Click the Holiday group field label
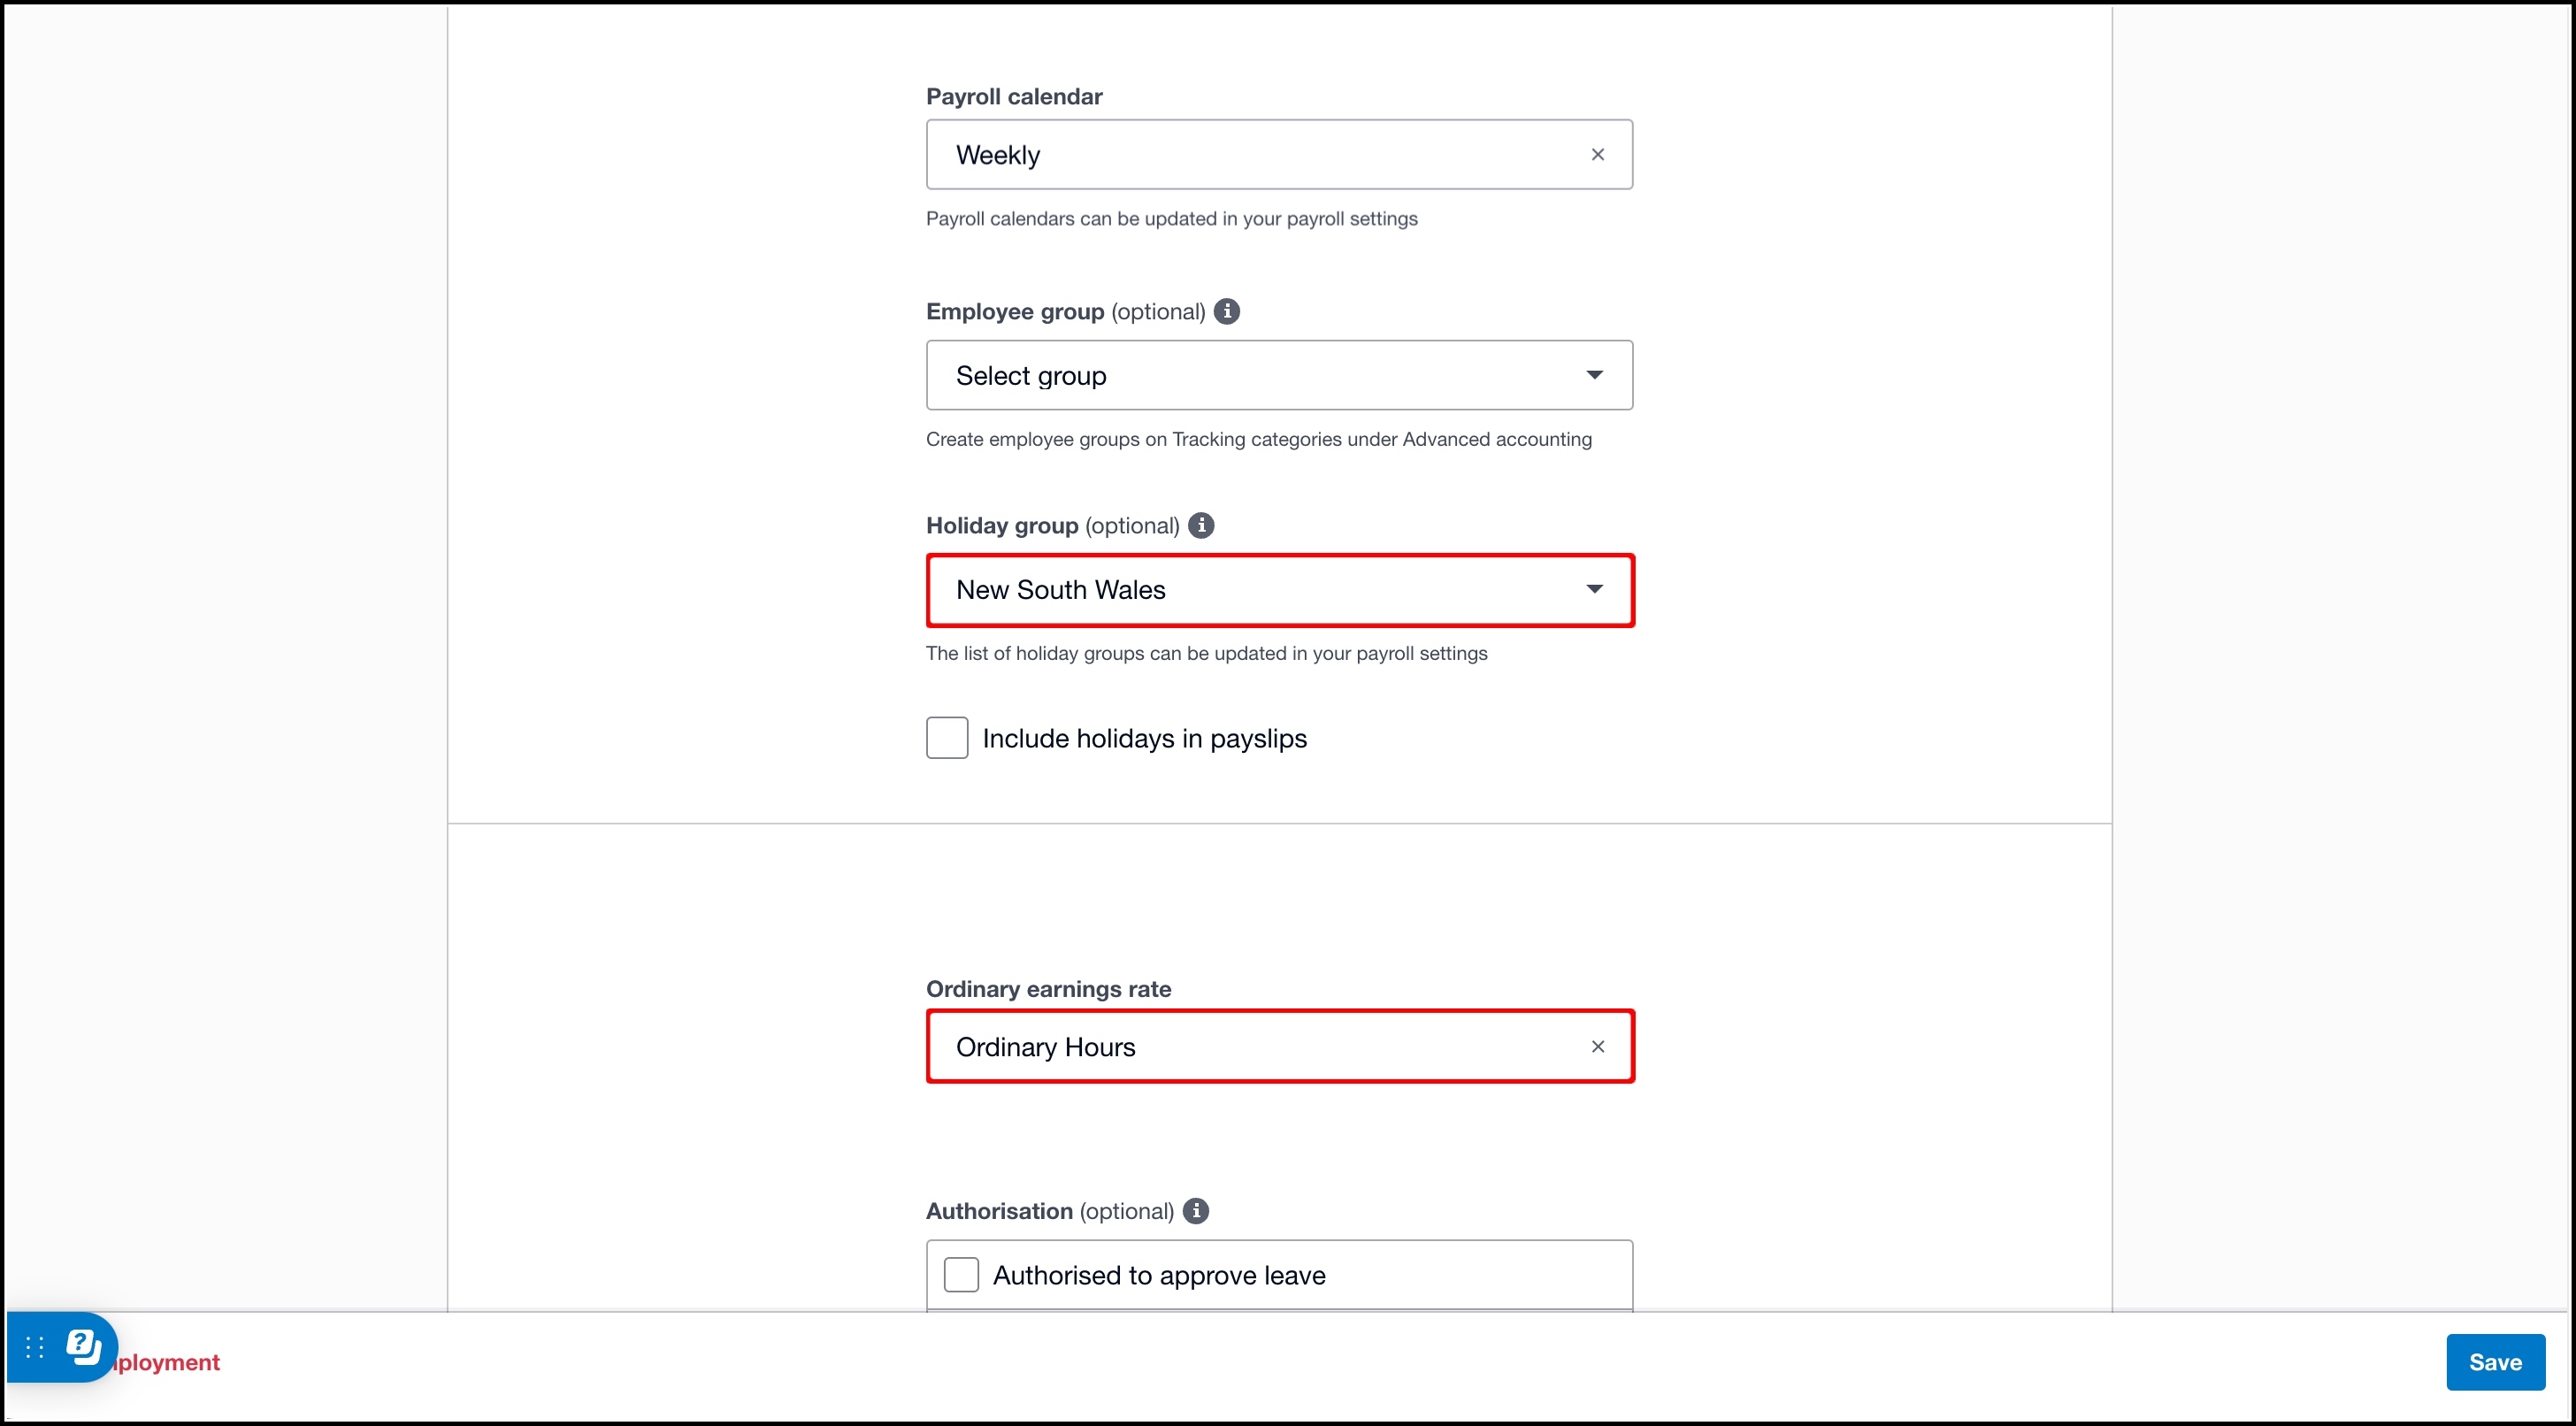The width and height of the screenshot is (2576, 1426). click(1002, 526)
